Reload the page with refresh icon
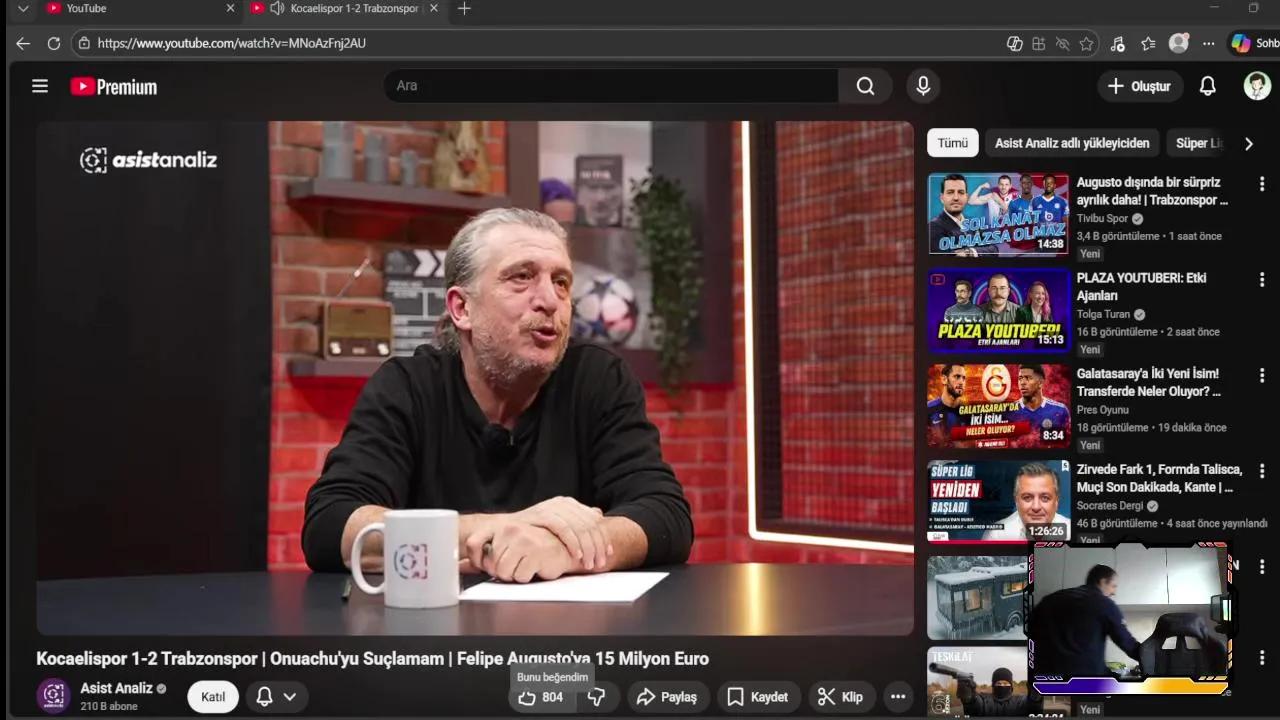1280x720 pixels. click(54, 43)
